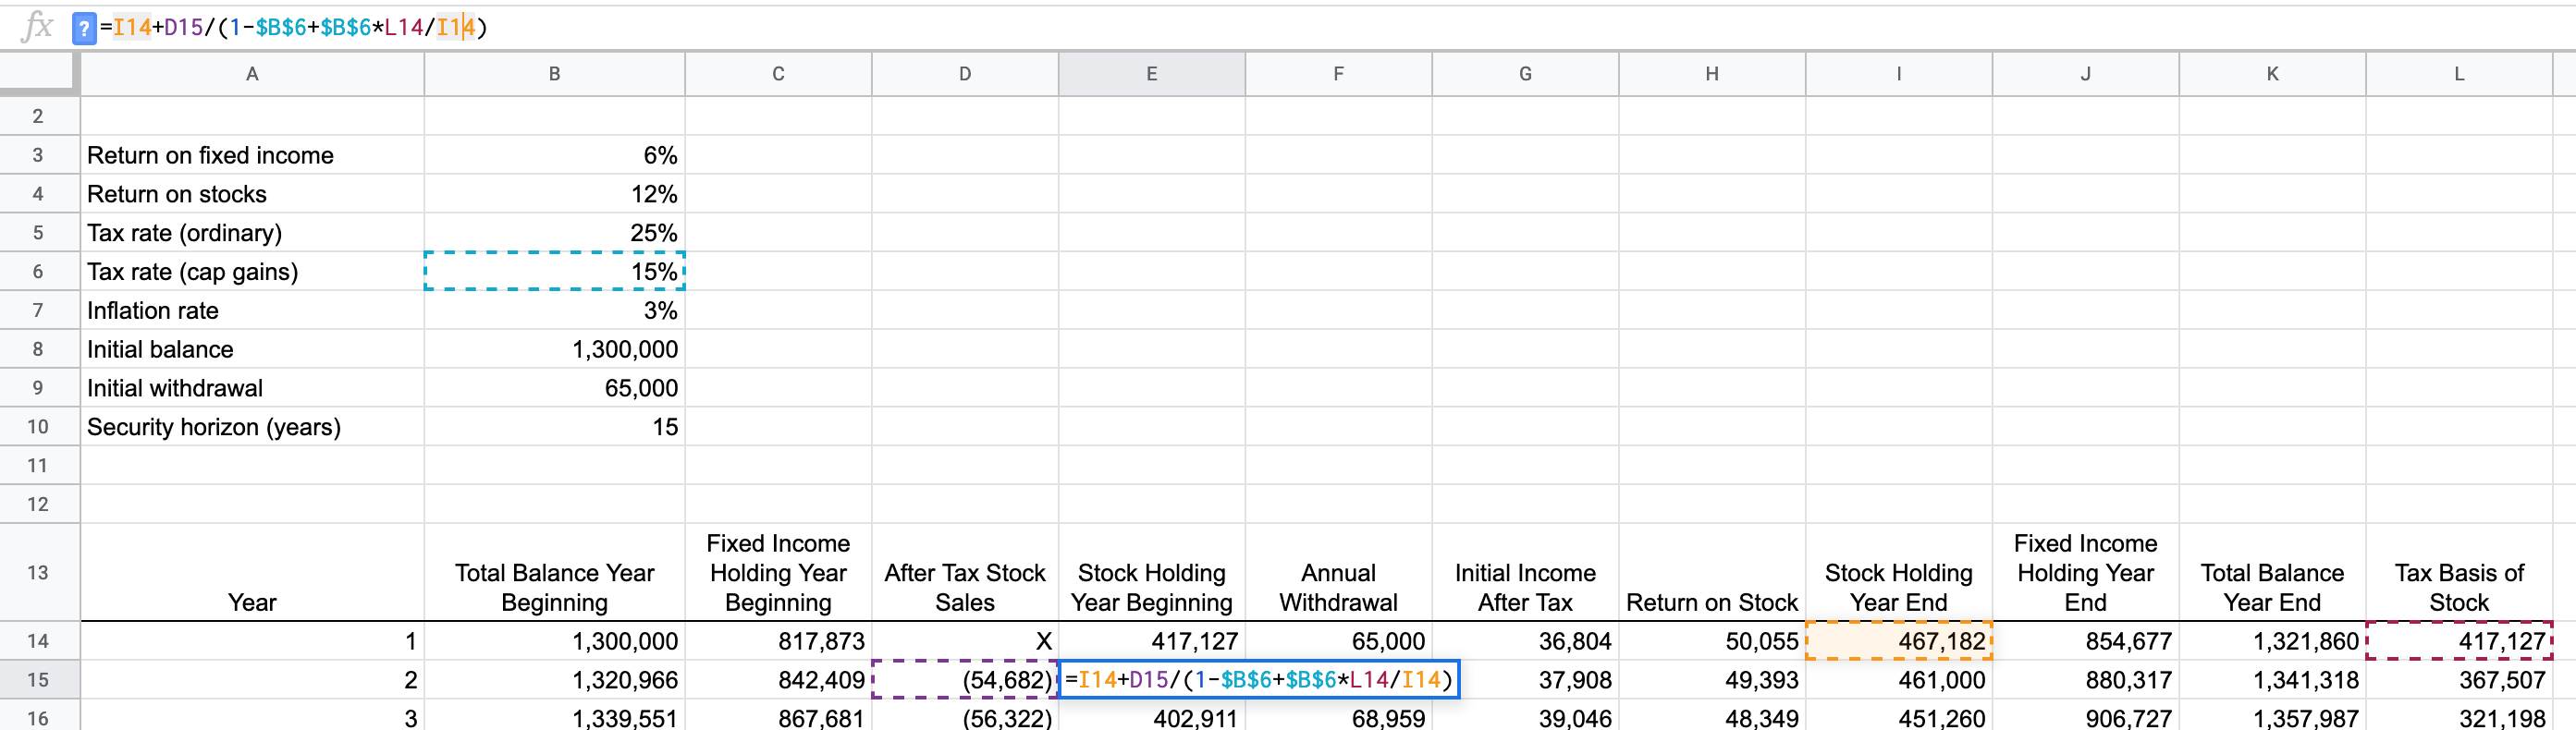Image resolution: width=2576 pixels, height=730 pixels.
Task: Select row 15 header
Action: 38,680
